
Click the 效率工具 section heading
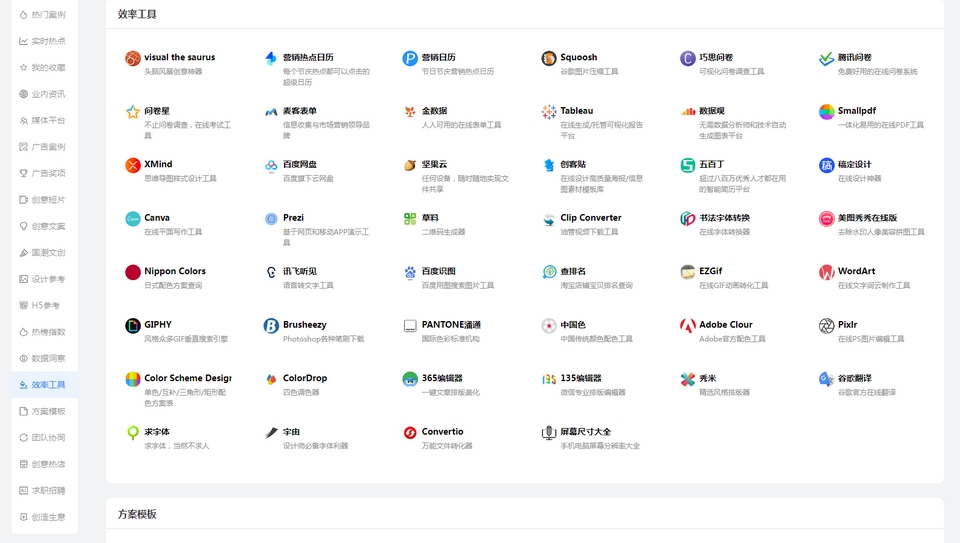(x=137, y=14)
